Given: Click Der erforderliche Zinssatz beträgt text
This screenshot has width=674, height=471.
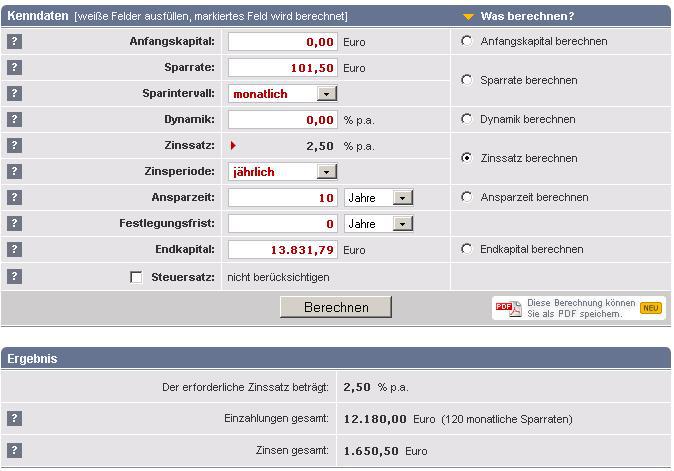Looking at the screenshot, I should click(245, 387).
